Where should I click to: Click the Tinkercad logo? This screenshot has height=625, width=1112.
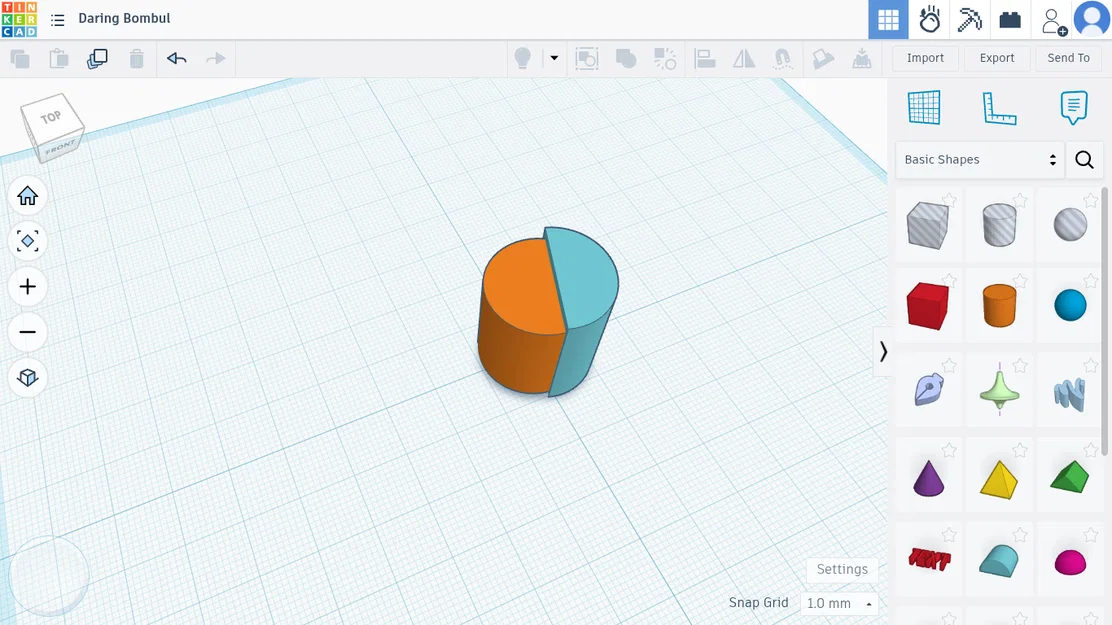click(19, 19)
